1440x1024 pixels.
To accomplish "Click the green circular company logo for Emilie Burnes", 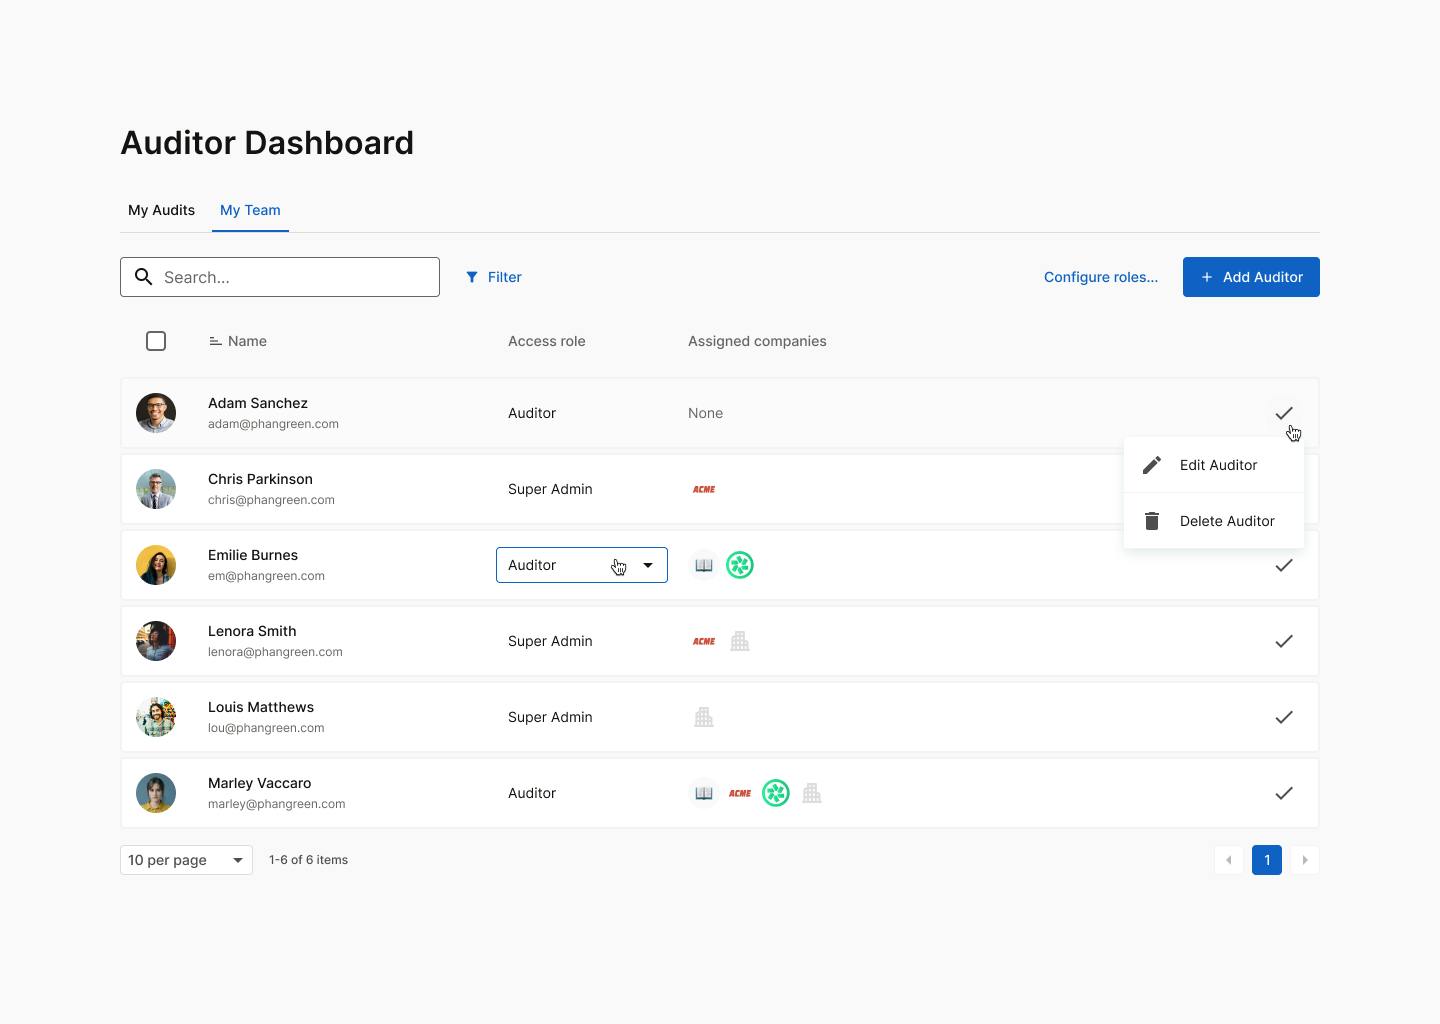I will 740,565.
